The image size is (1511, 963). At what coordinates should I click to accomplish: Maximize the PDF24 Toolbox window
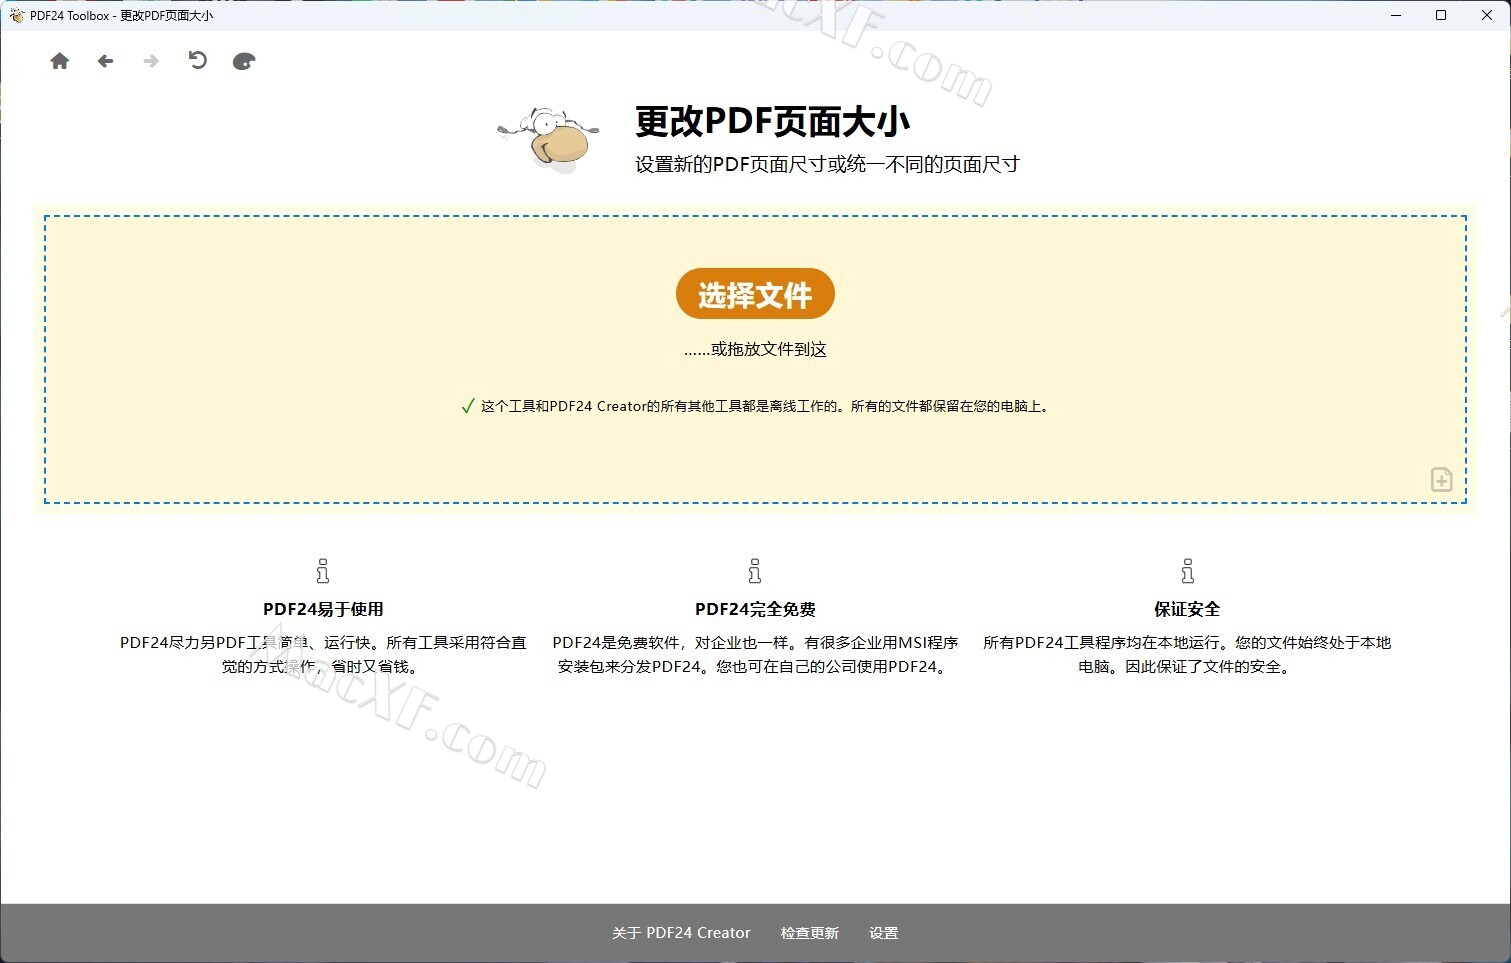tap(1441, 15)
